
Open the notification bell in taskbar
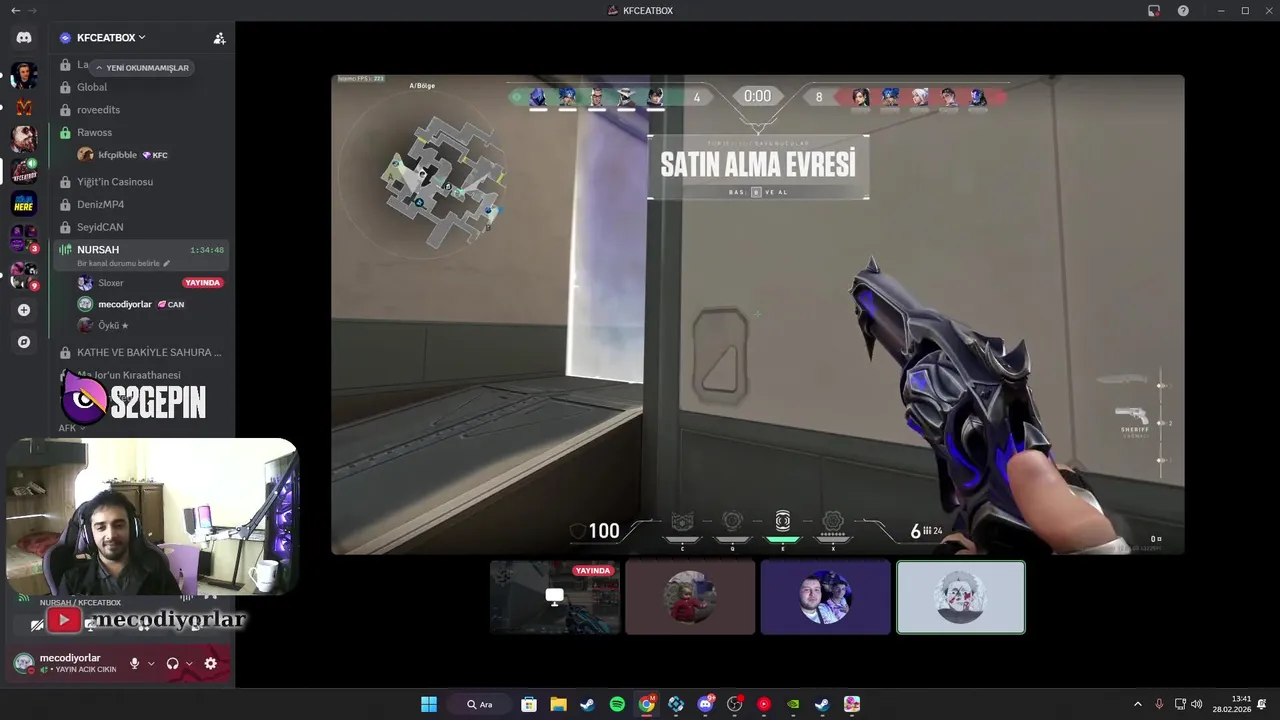pyautogui.click(x=1262, y=704)
